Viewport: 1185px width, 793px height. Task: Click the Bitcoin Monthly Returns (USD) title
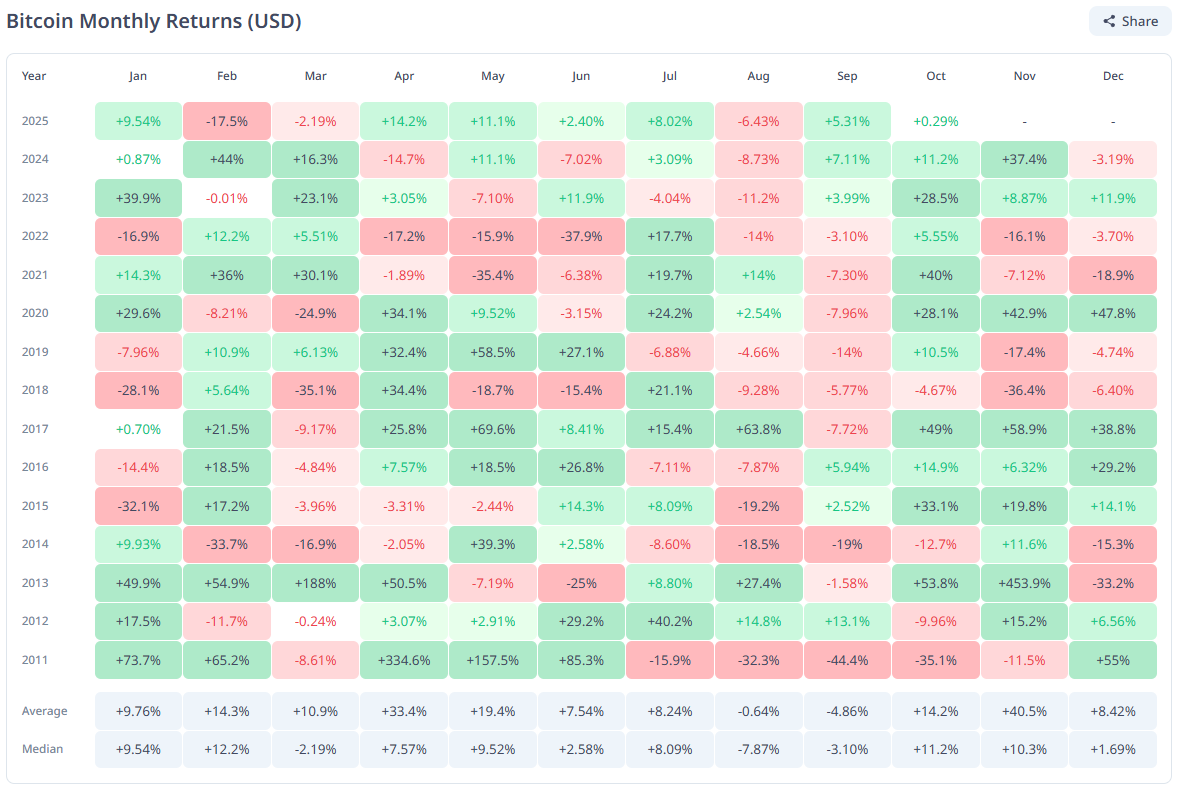[x=152, y=21]
